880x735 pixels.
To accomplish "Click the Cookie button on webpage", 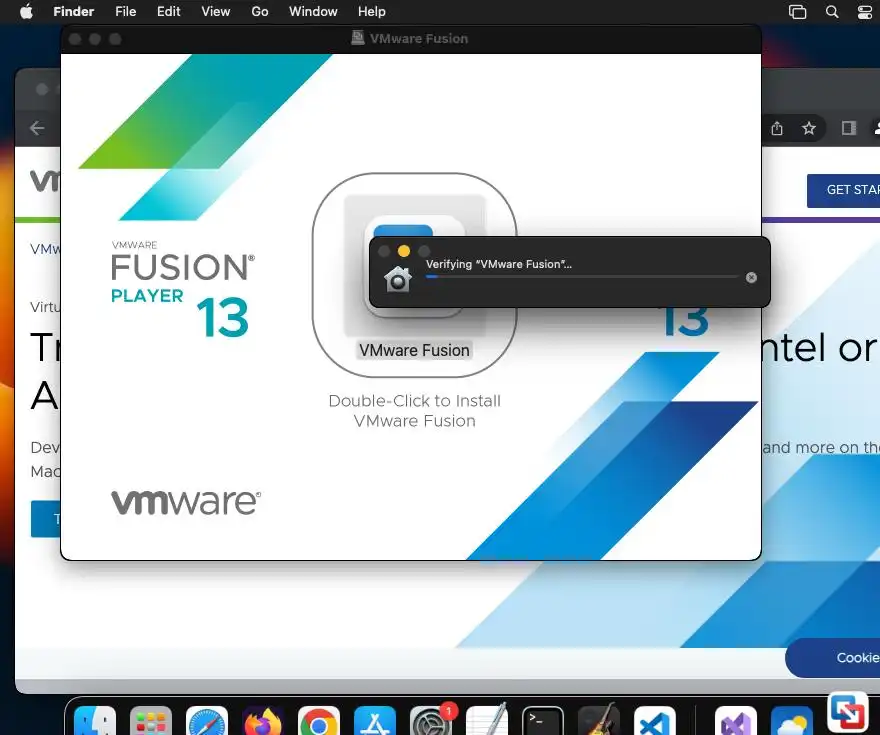I will coord(833,657).
